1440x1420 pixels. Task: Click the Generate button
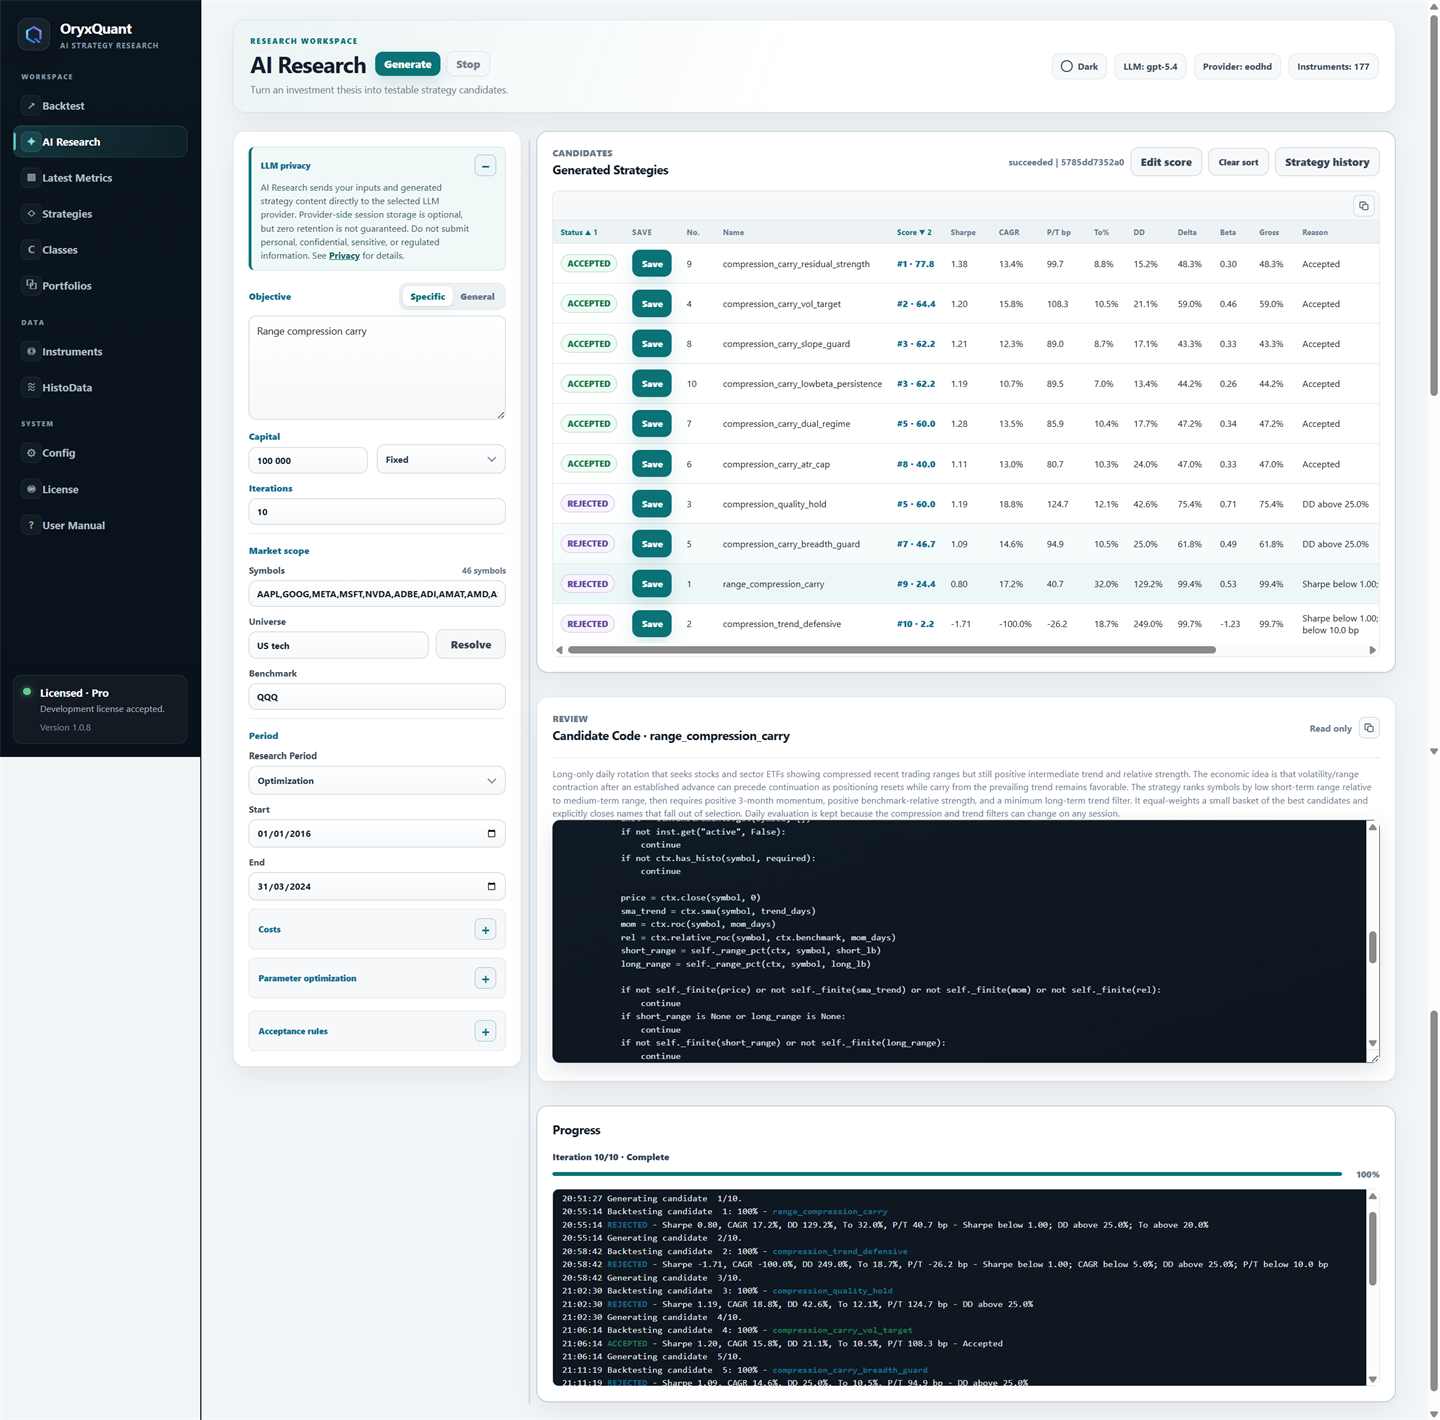click(408, 64)
